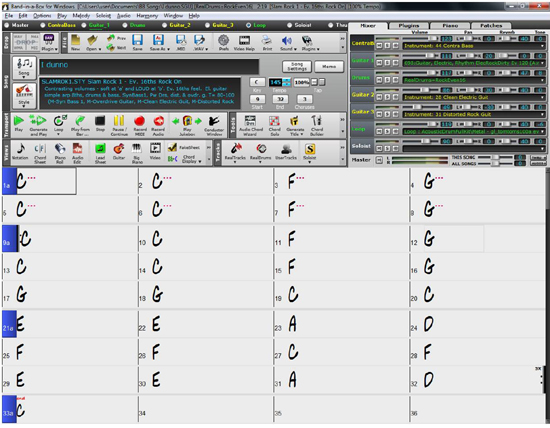Click the New song icon
Image resolution: width=550 pixels, height=428 pixels.
(75, 42)
